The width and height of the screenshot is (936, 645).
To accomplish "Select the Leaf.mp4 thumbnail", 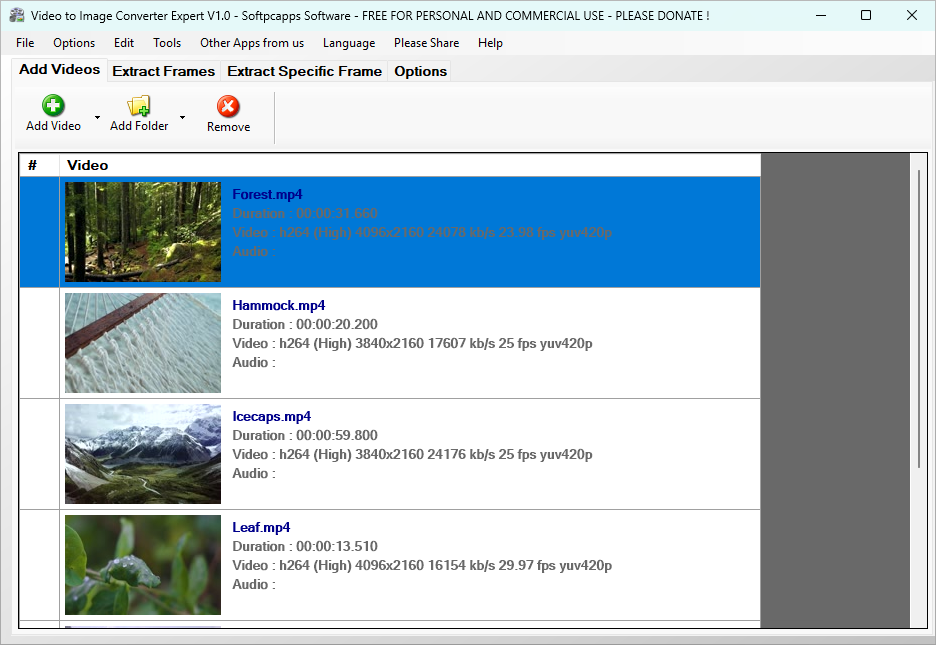I will coord(143,565).
